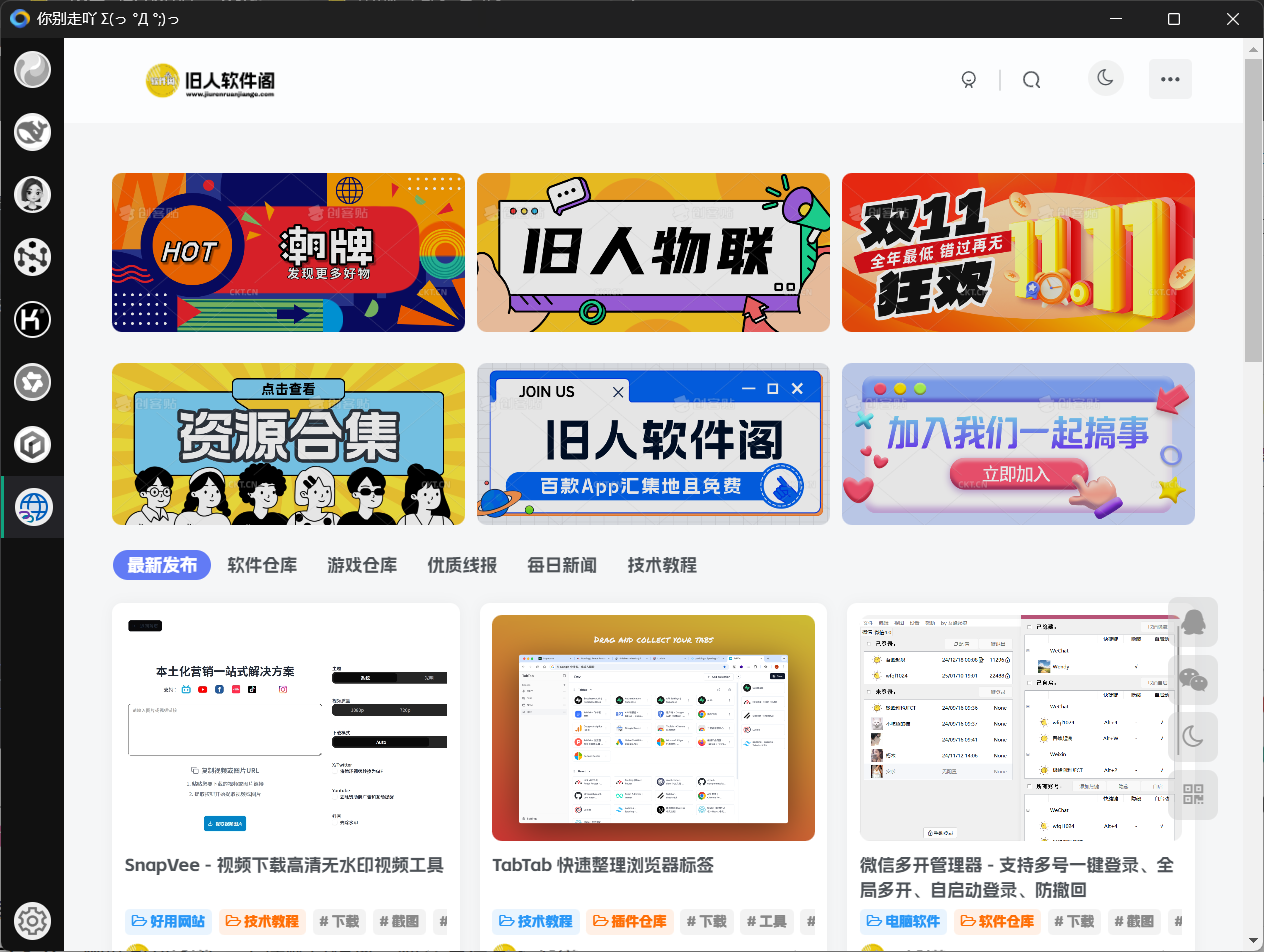Open settings gear at sidebar bottom

[x=32, y=920]
